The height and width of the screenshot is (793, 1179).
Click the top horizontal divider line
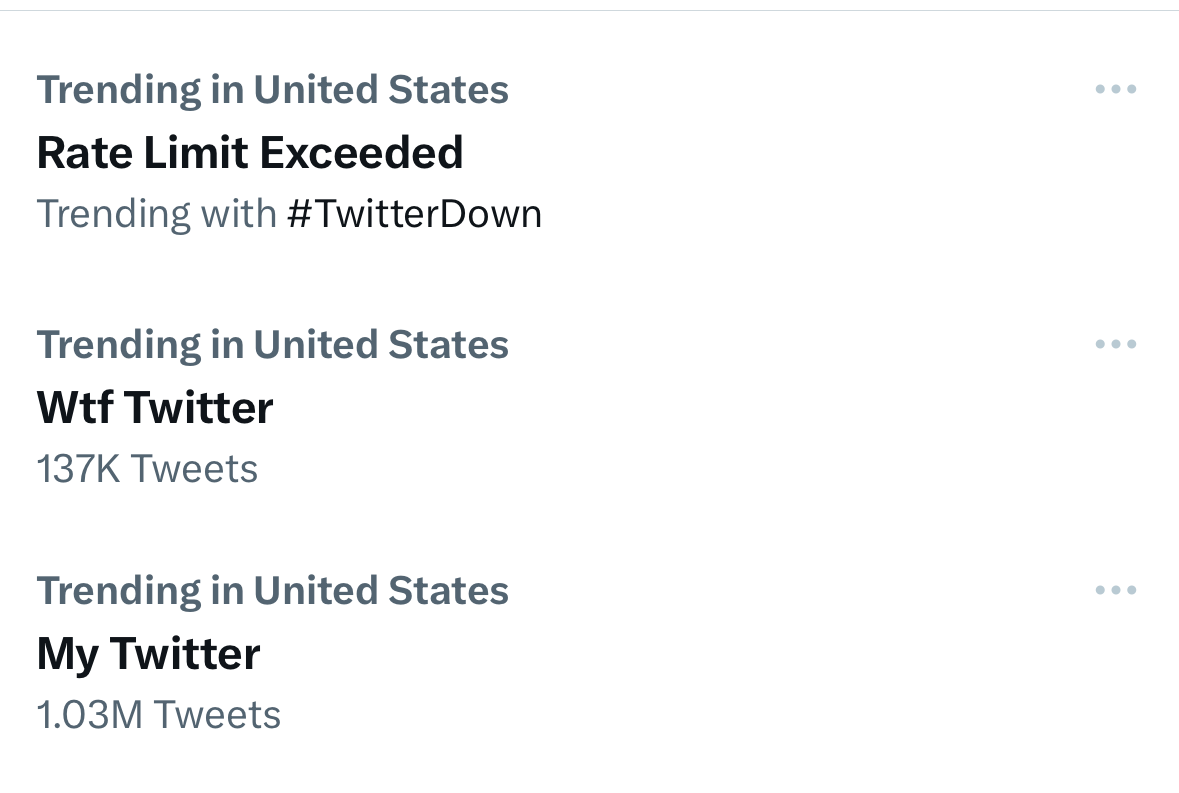[x=589, y=10]
